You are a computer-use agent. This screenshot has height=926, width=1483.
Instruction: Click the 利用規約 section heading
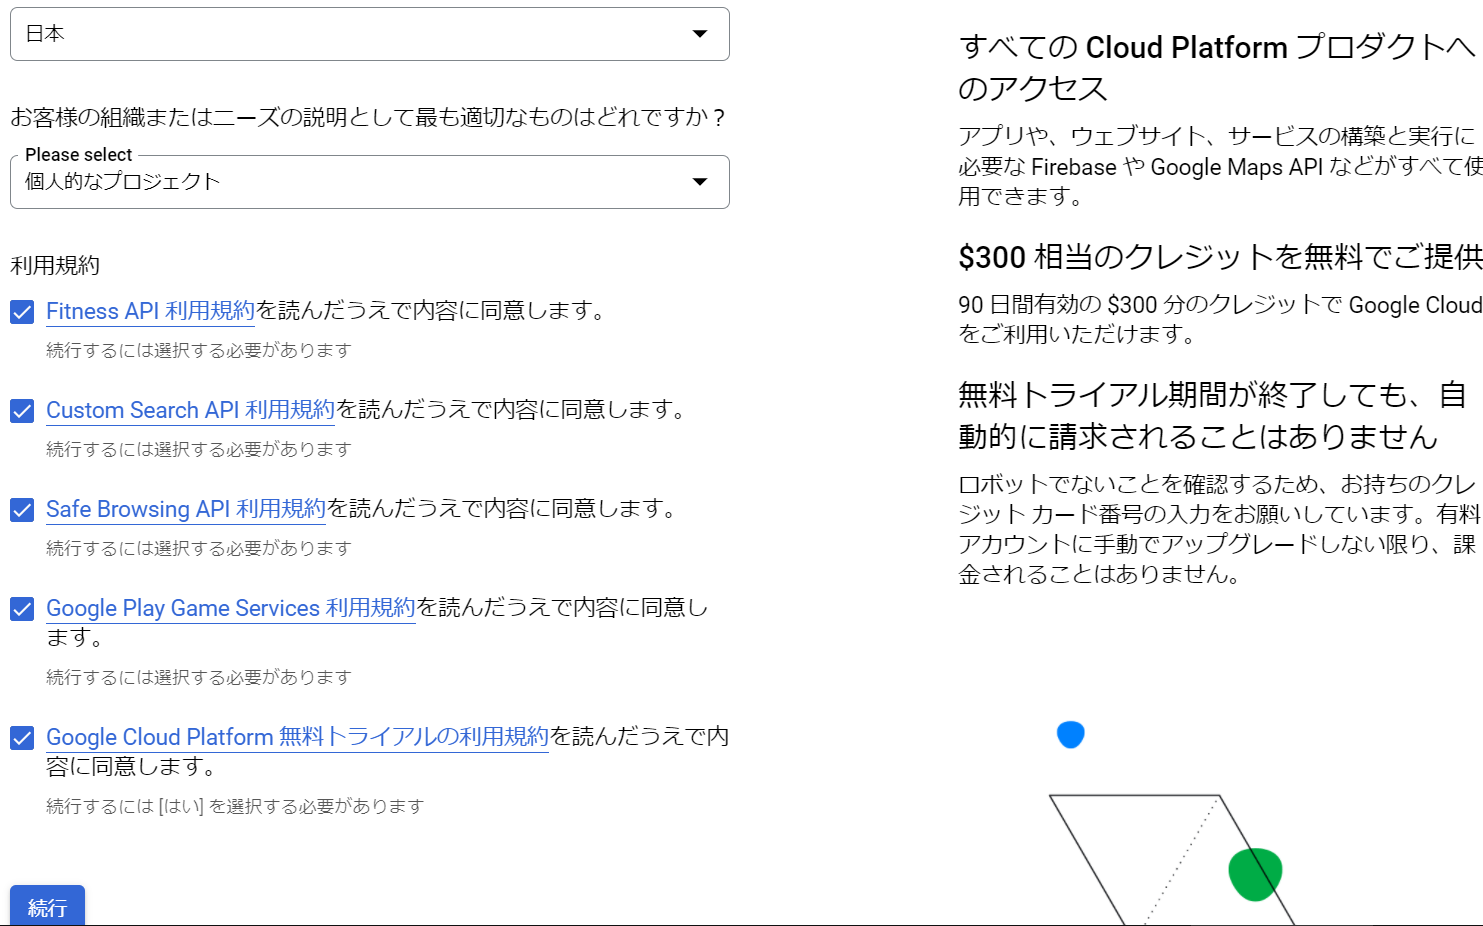point(55,265)
